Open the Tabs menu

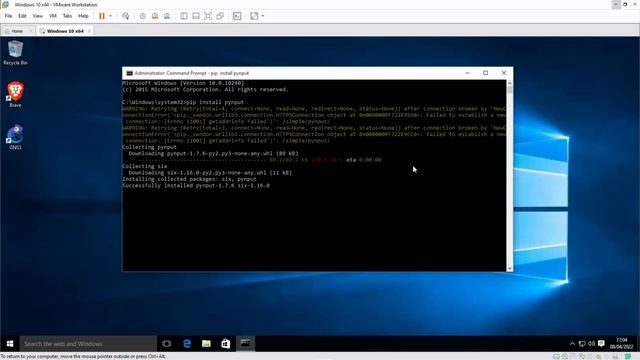point(67,16)
